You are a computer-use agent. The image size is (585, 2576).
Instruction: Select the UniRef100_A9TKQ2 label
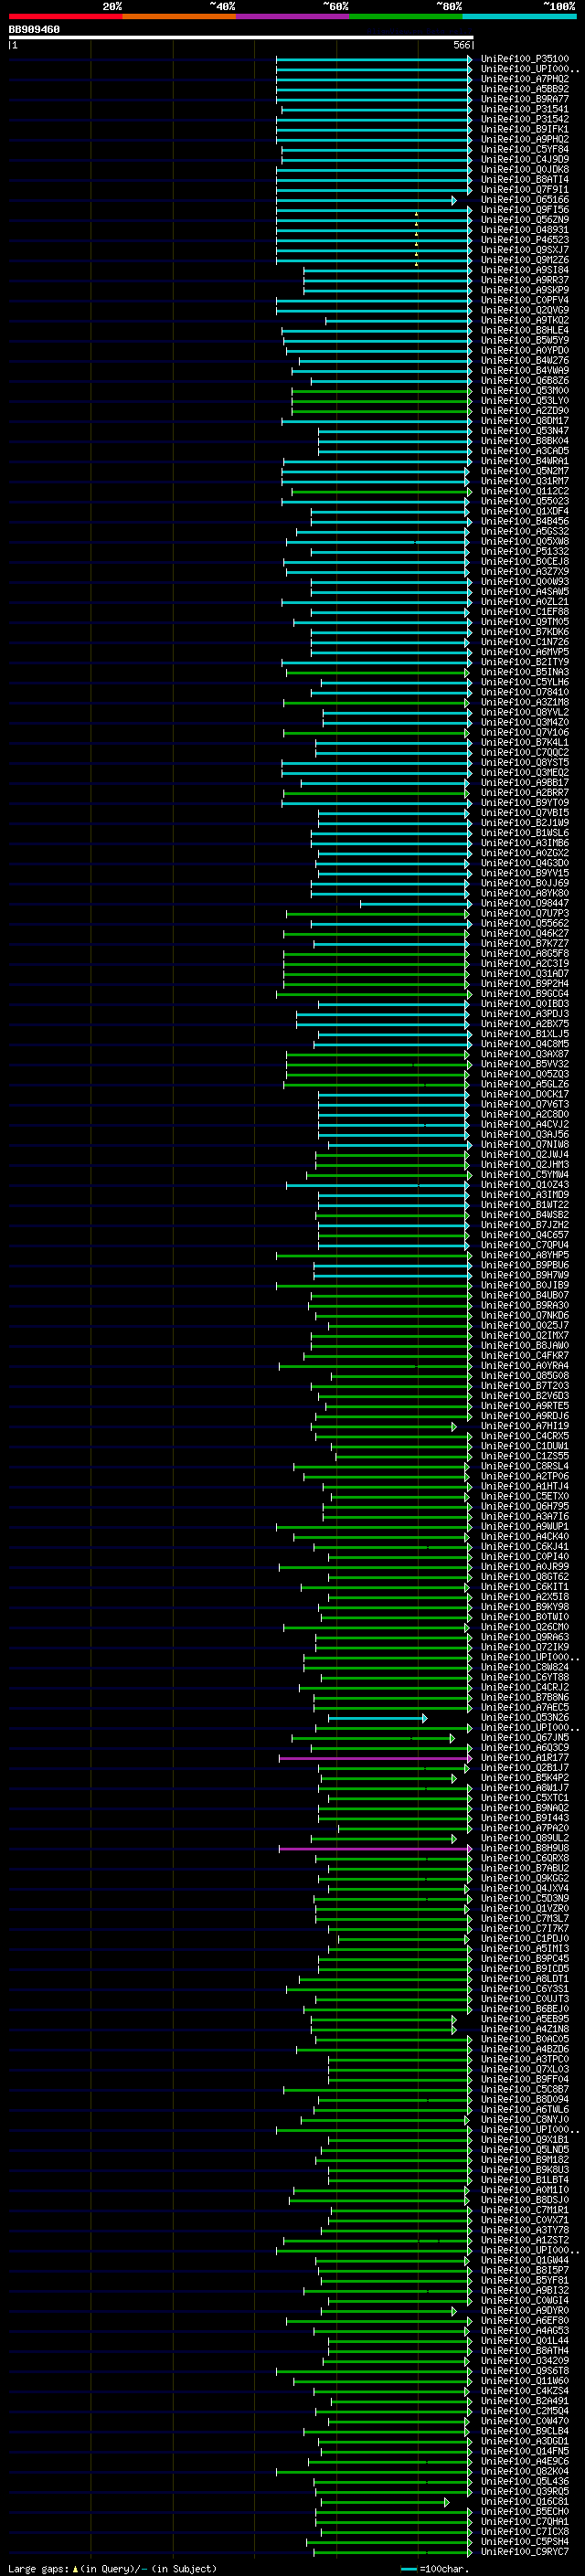pyautogui.click(x=524, y=320)
